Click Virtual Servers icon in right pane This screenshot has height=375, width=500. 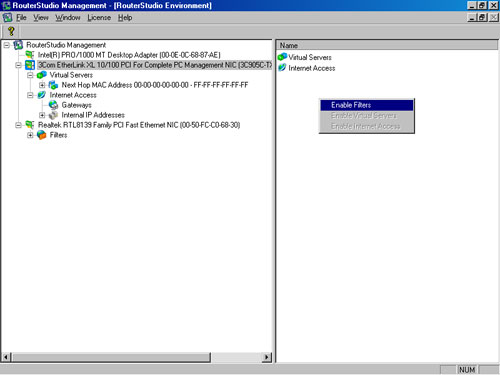282,57
